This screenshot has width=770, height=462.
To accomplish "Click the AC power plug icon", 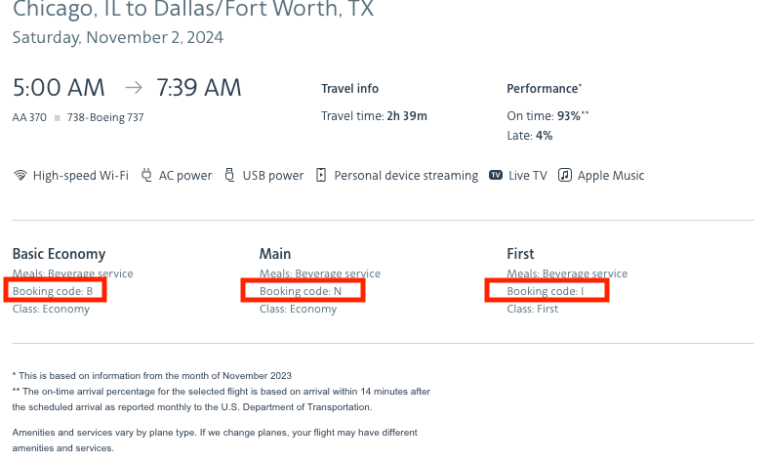I will (x=147, y=176).
